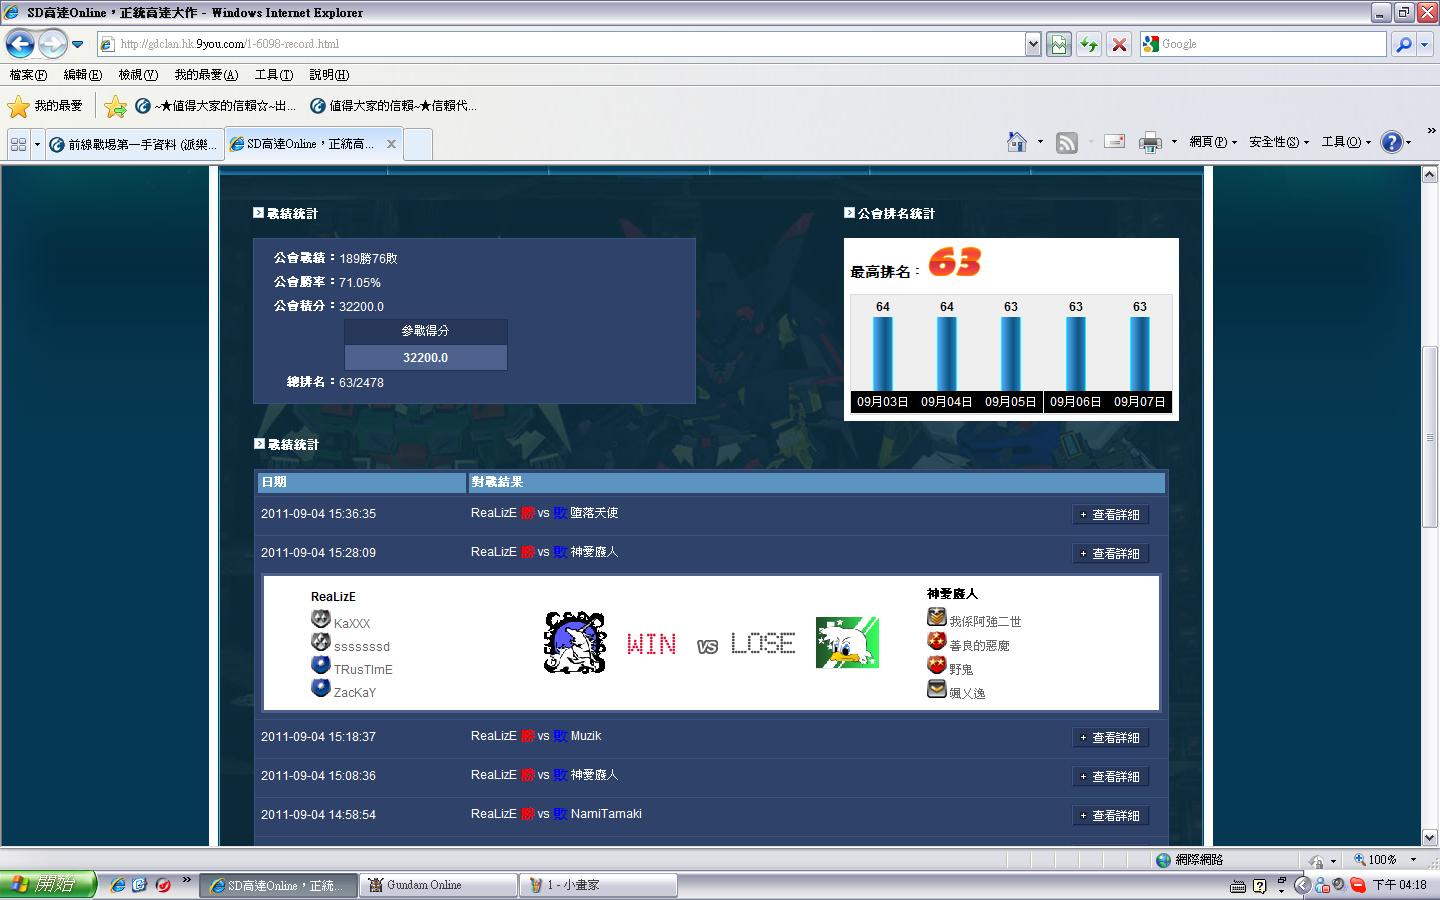Click the Home page icon
The width and height of the screenshot is (1440, 900).
tap(1016, 142)
